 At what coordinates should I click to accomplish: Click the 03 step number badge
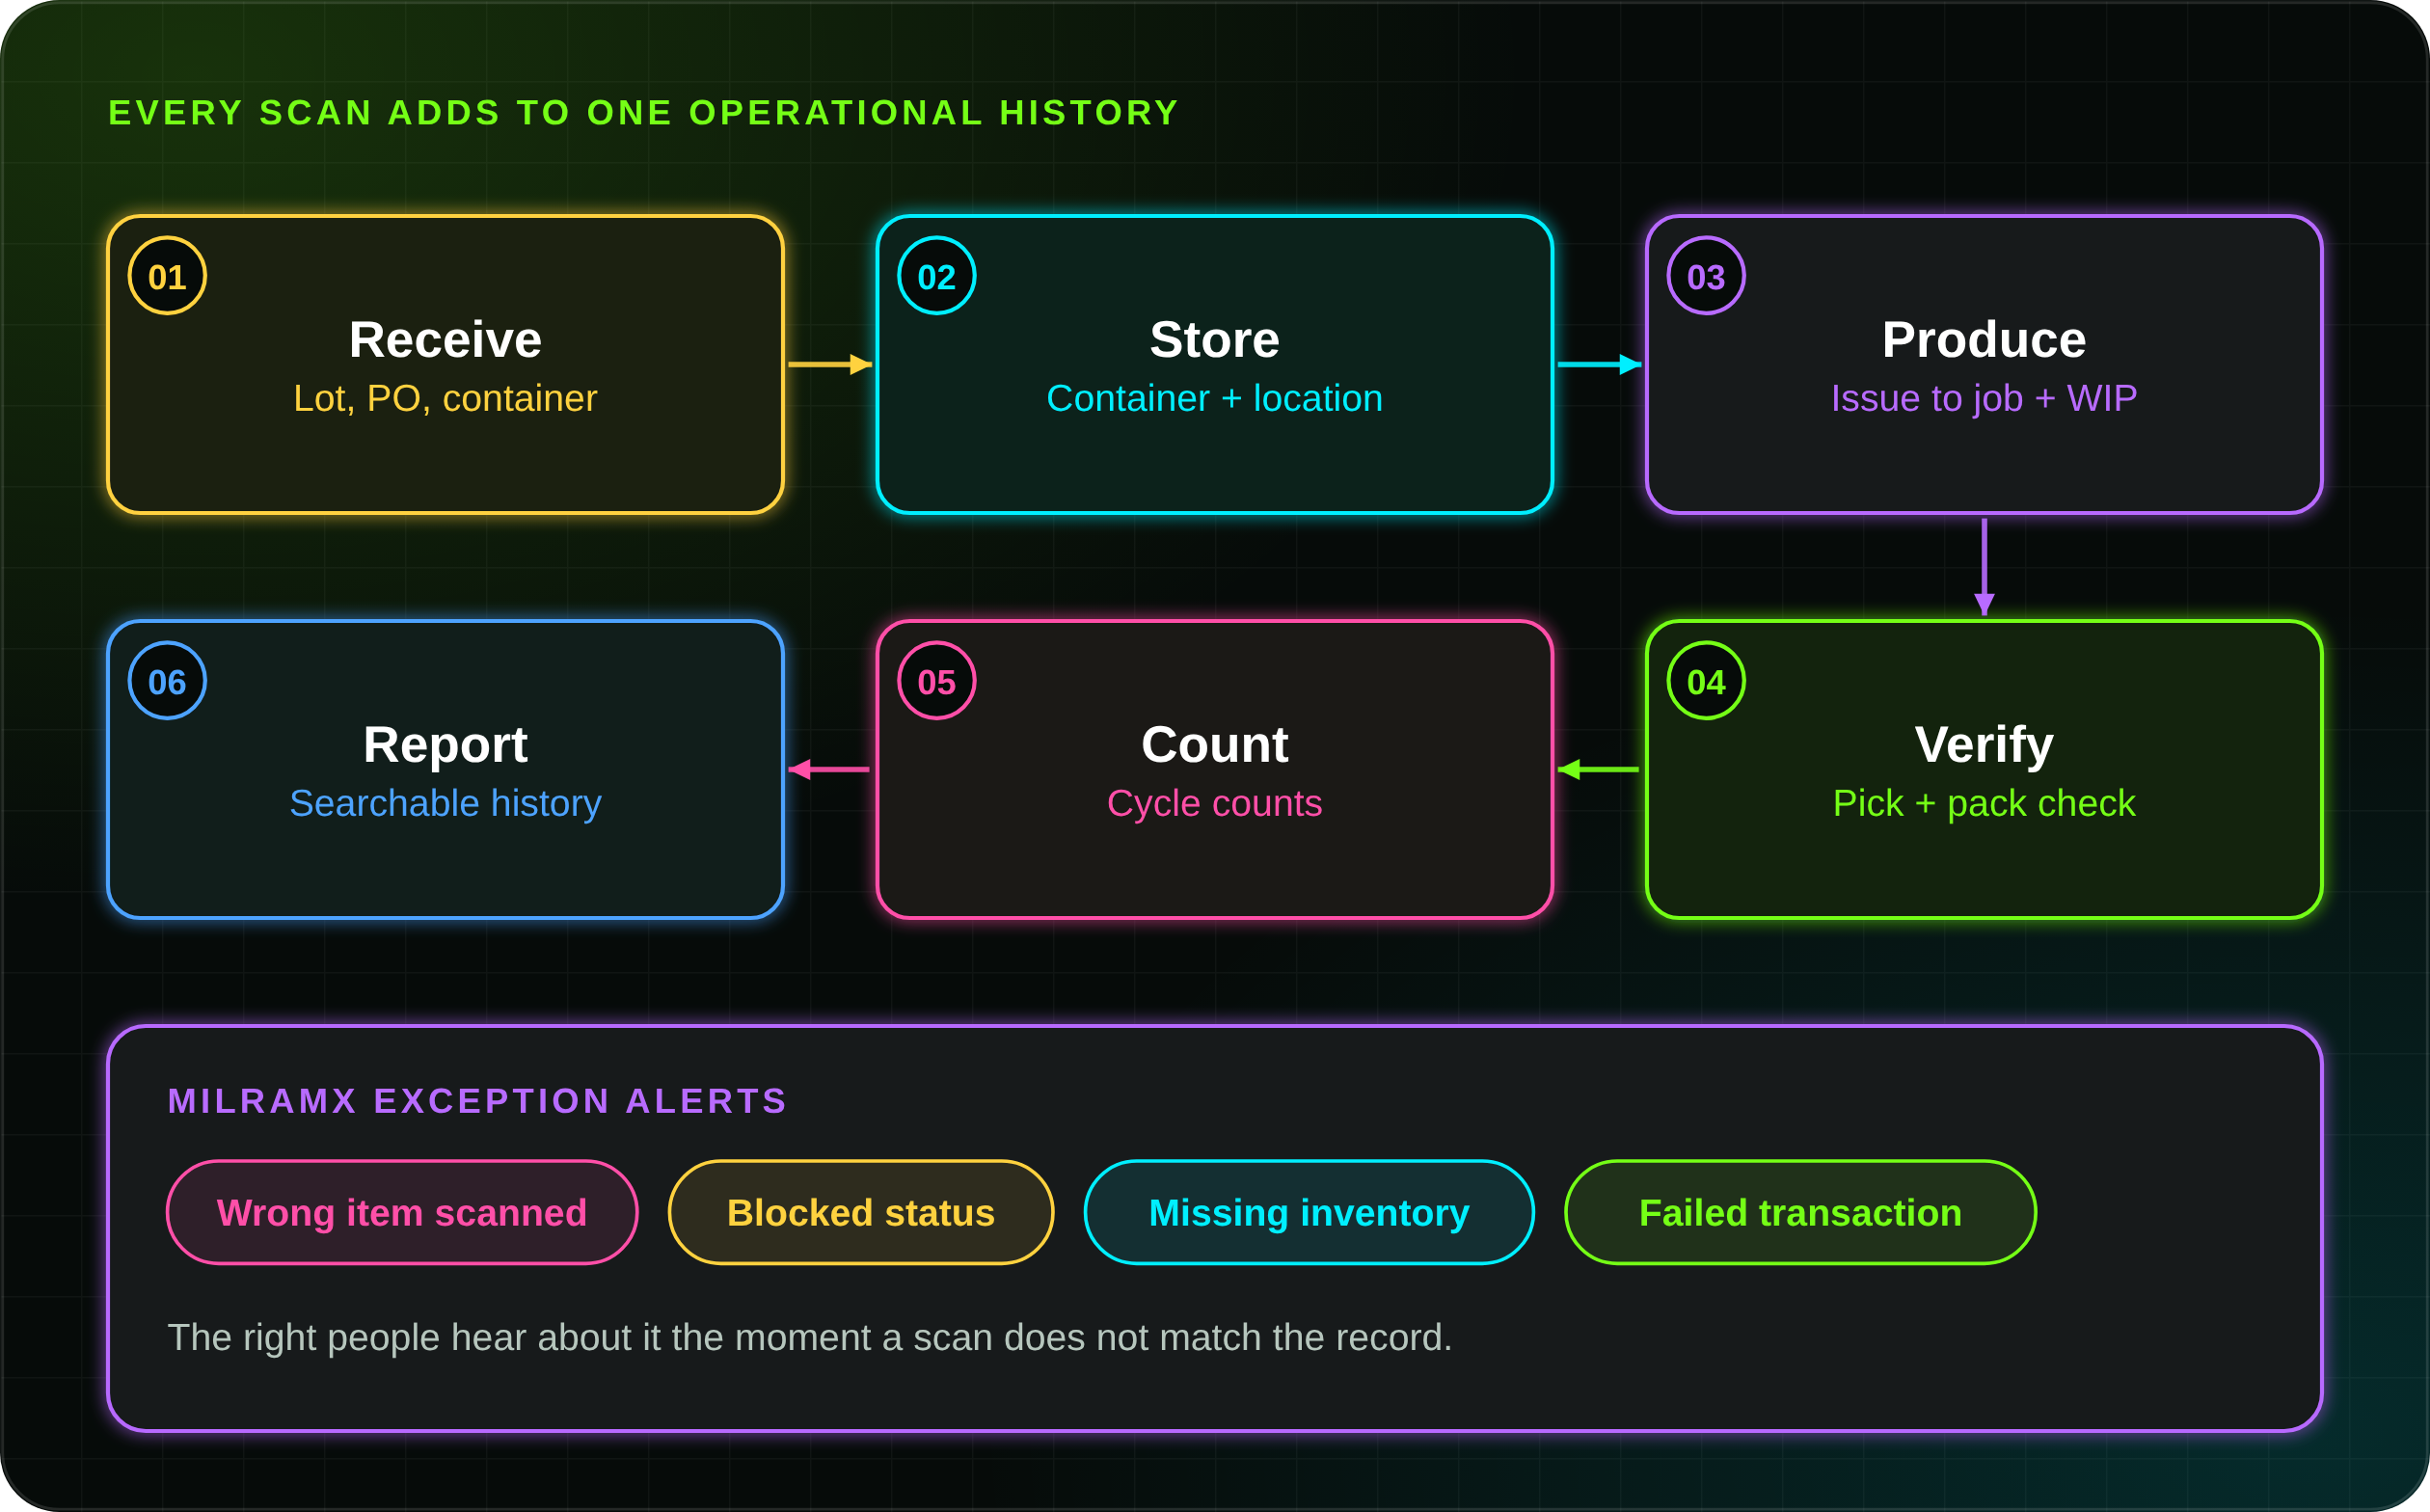click(1706, 276)
